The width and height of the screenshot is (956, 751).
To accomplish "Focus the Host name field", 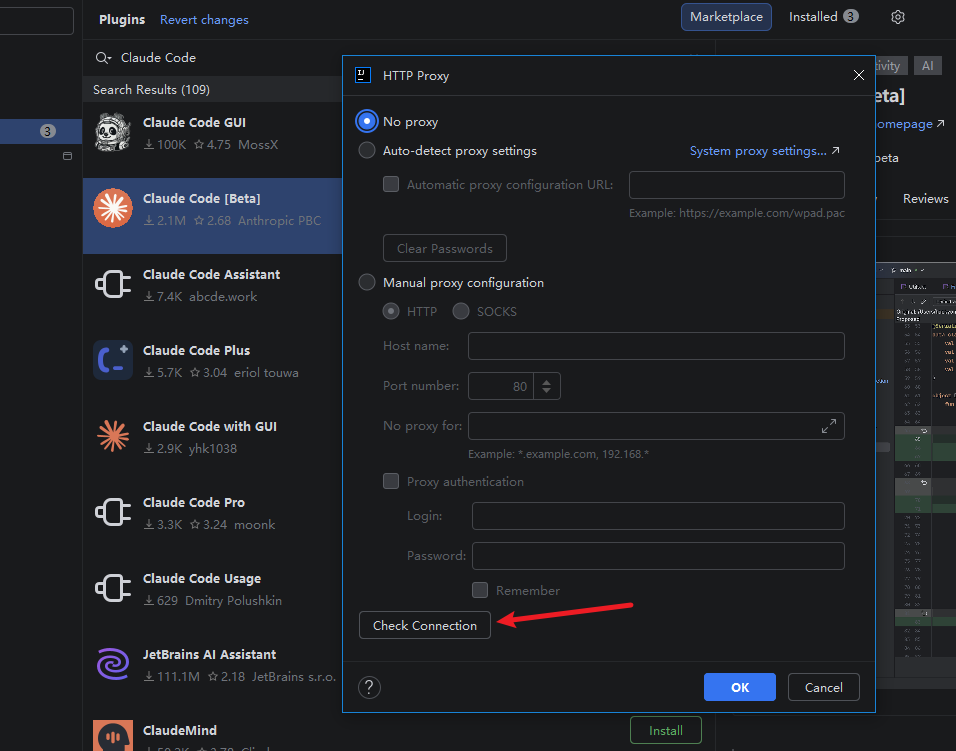I will pos(656,346).
